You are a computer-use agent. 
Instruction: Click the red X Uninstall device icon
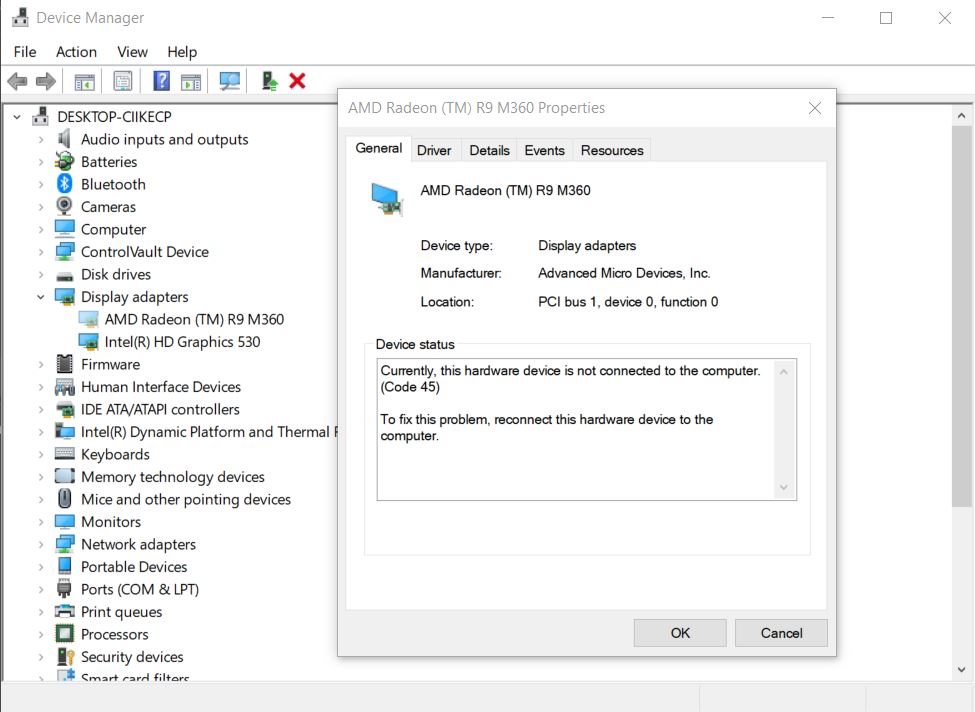pos(297,81)
